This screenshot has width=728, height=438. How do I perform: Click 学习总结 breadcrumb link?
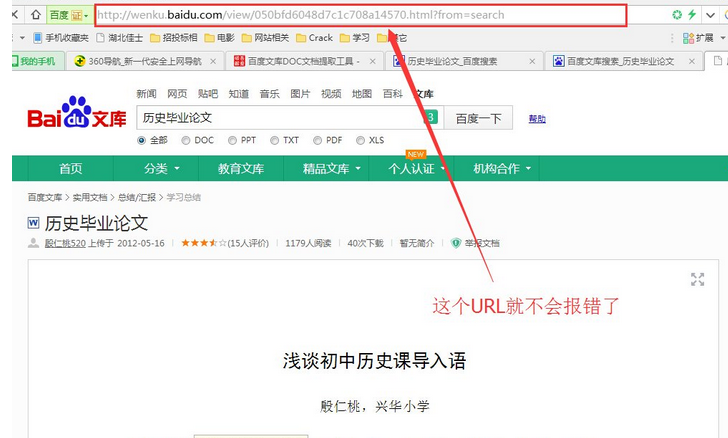pos(184,197)
